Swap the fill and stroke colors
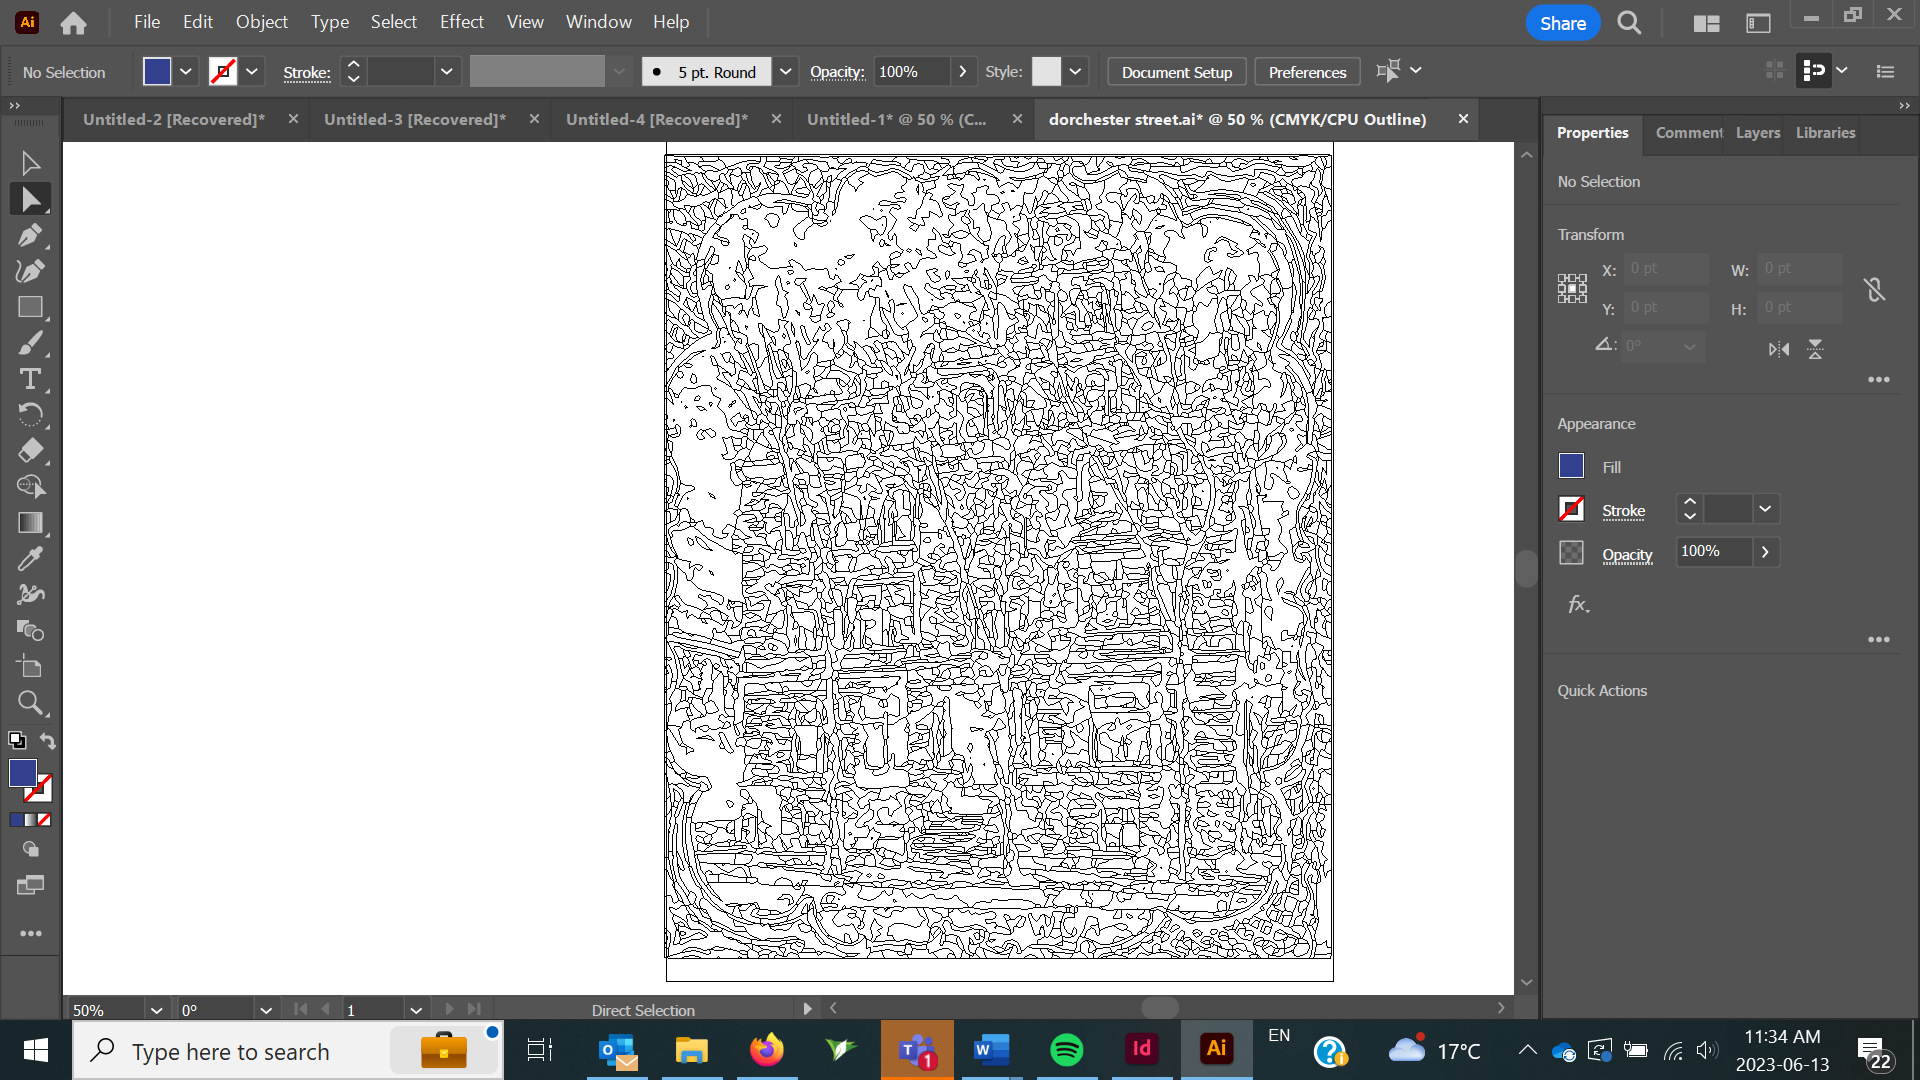1920x1080 pixels. click(47, 741)
